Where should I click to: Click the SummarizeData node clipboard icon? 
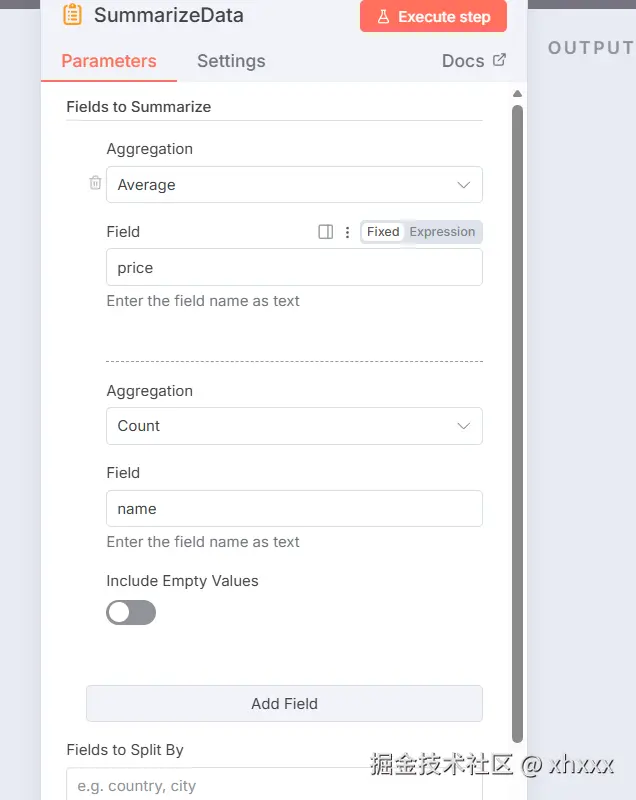72,15
